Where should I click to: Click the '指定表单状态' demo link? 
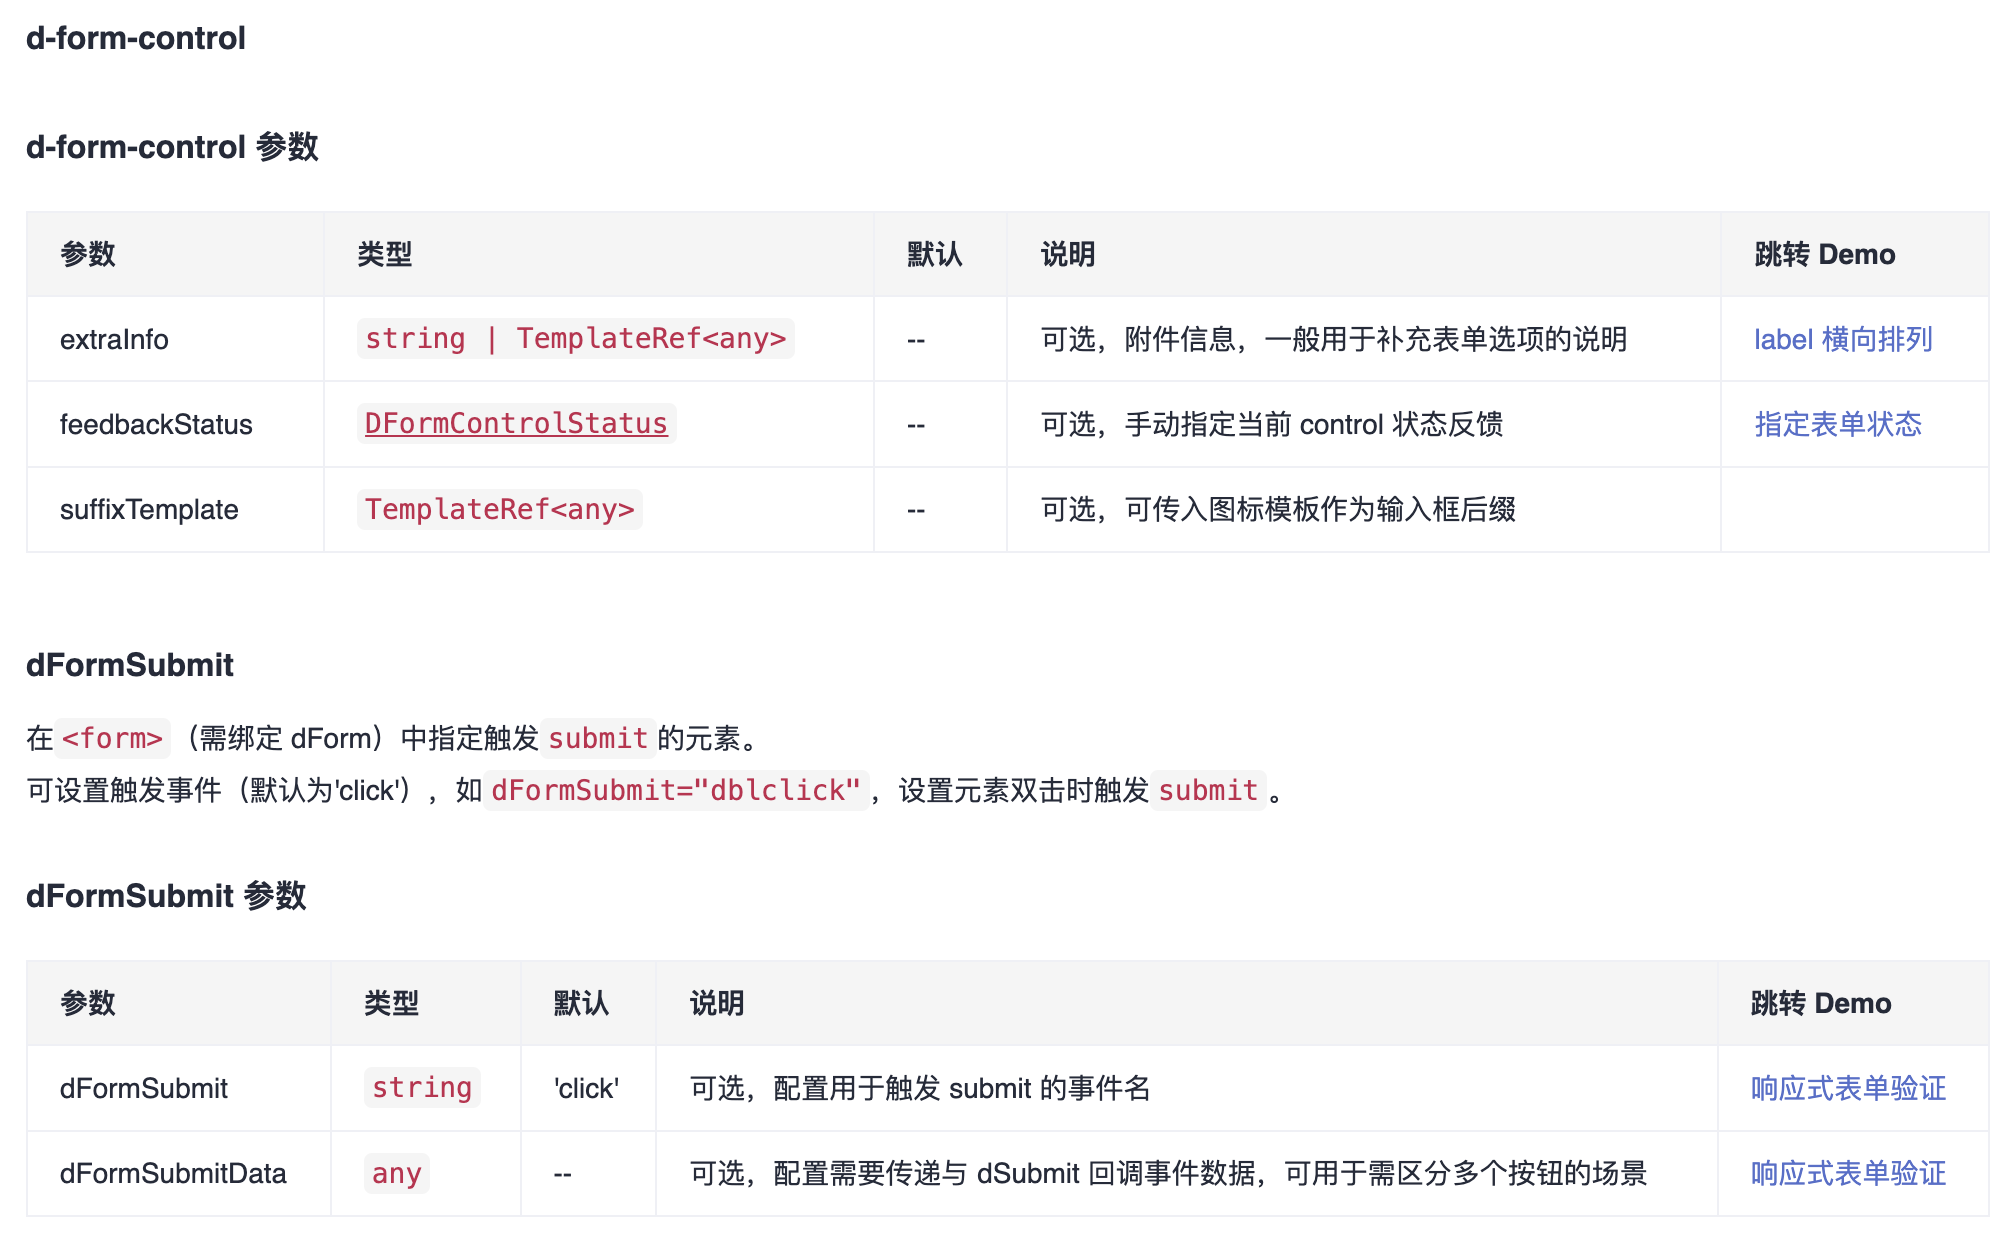click(x=1837, y=424)
